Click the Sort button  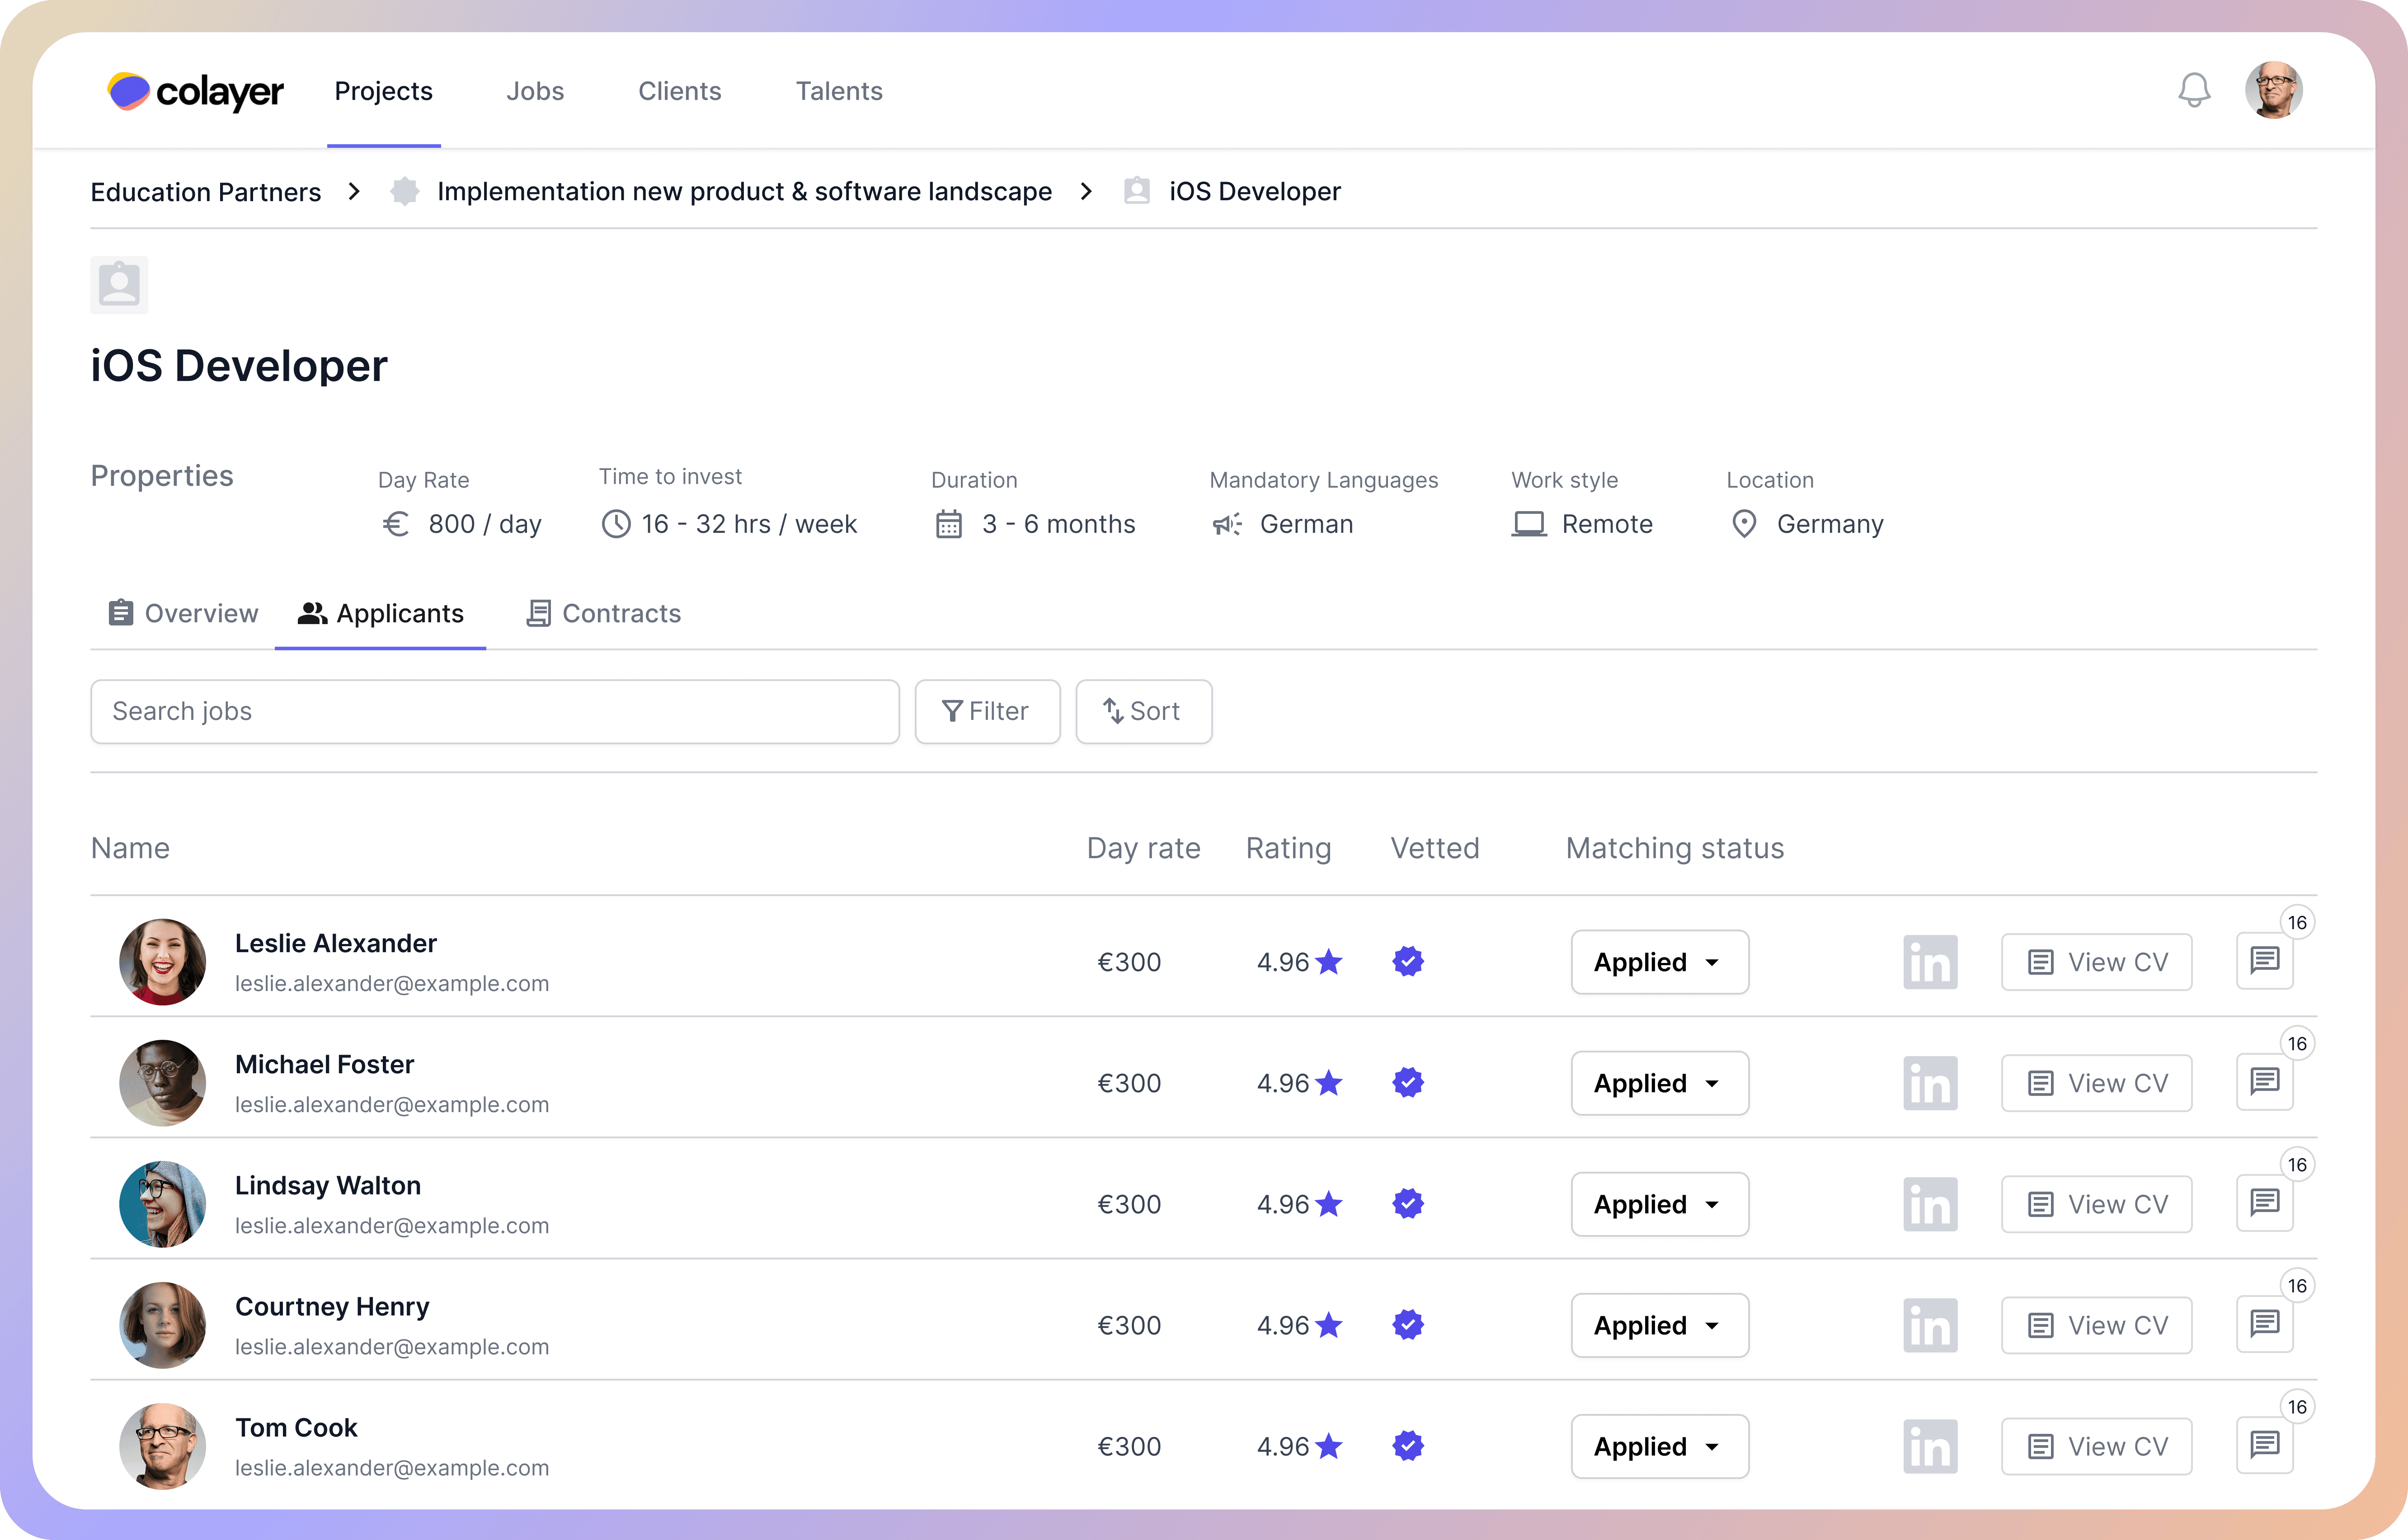1142,711
